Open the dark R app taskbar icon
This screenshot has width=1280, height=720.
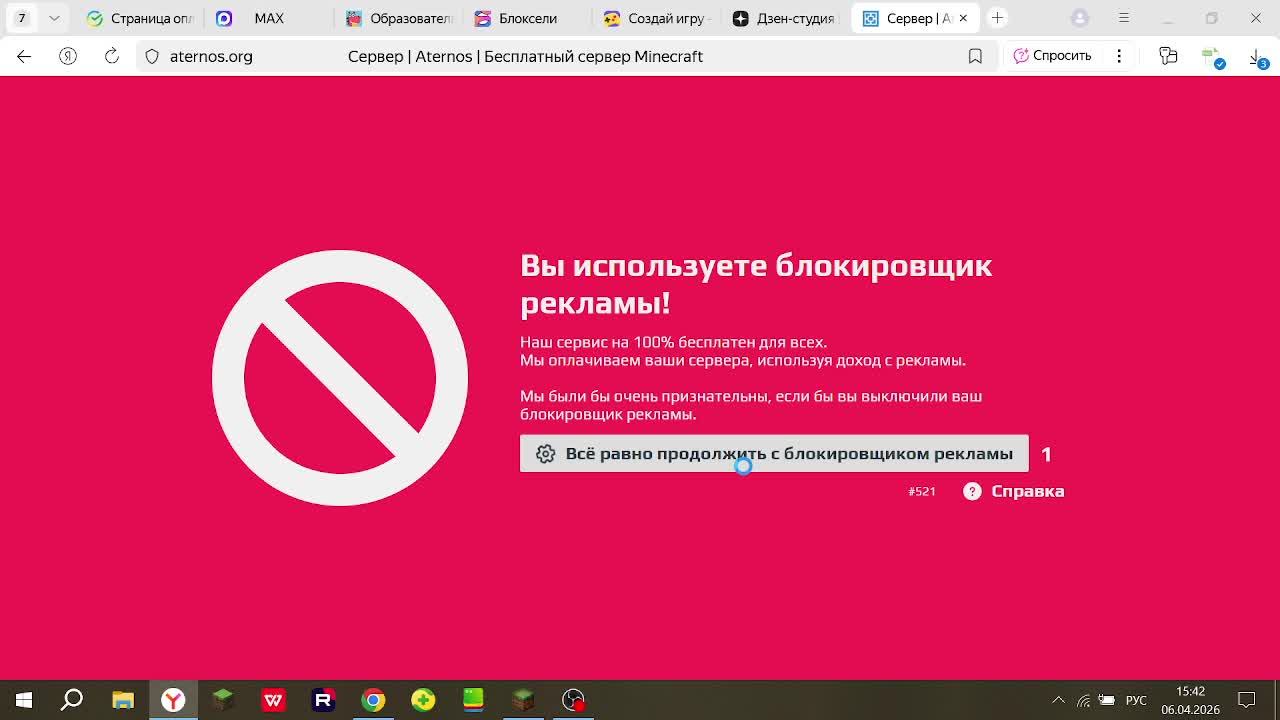pos(323,700)
